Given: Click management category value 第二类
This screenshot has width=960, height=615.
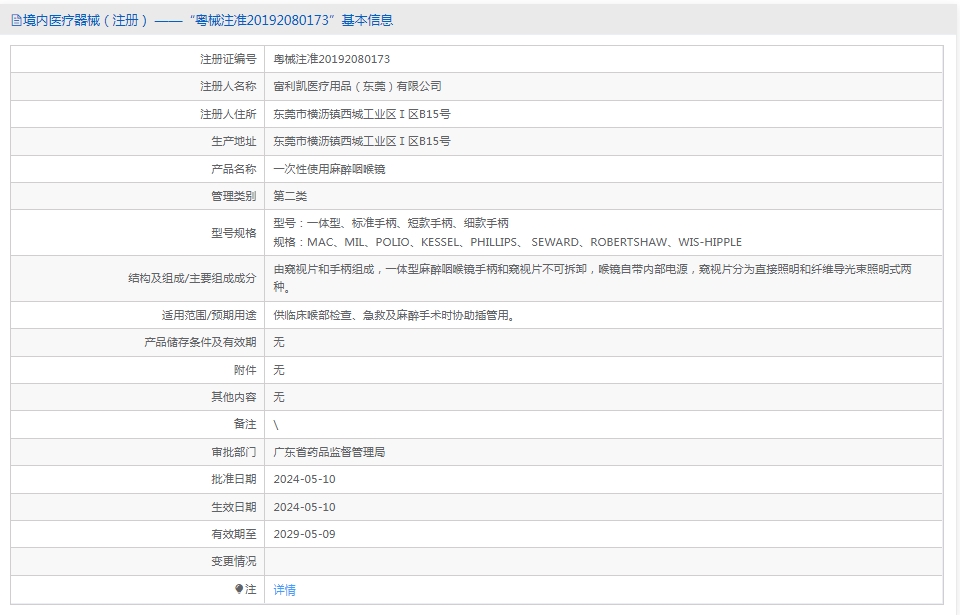Looking at the screenshot, I should (290, 196).
